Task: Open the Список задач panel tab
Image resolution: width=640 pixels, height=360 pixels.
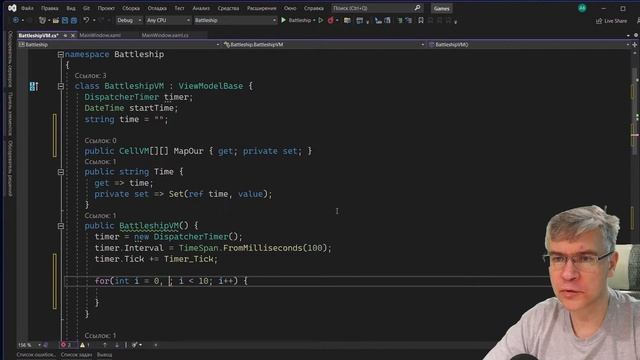Action: click(76, 355)
